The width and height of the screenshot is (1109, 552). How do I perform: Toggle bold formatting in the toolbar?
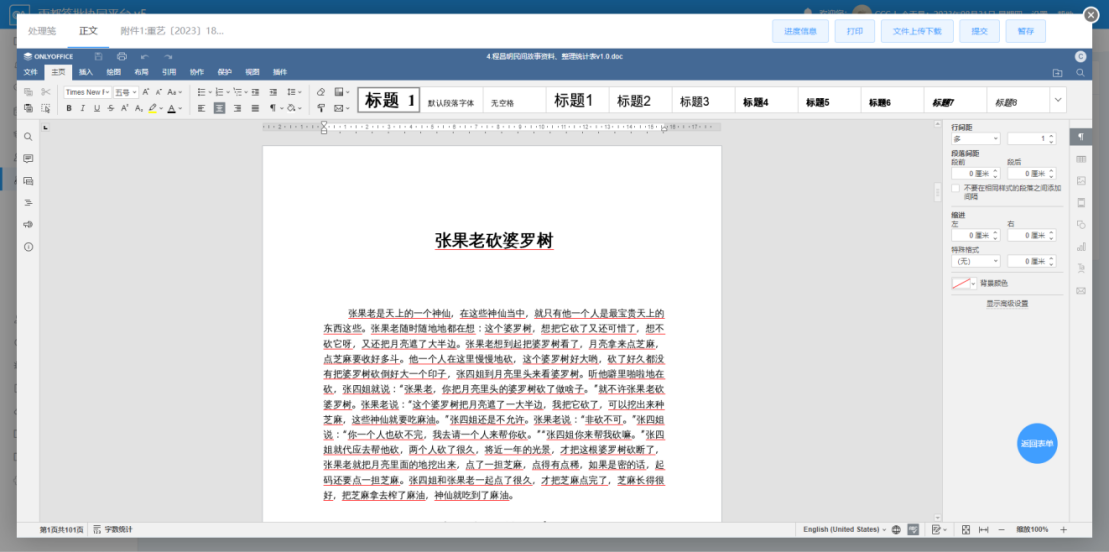coord(69,108)
